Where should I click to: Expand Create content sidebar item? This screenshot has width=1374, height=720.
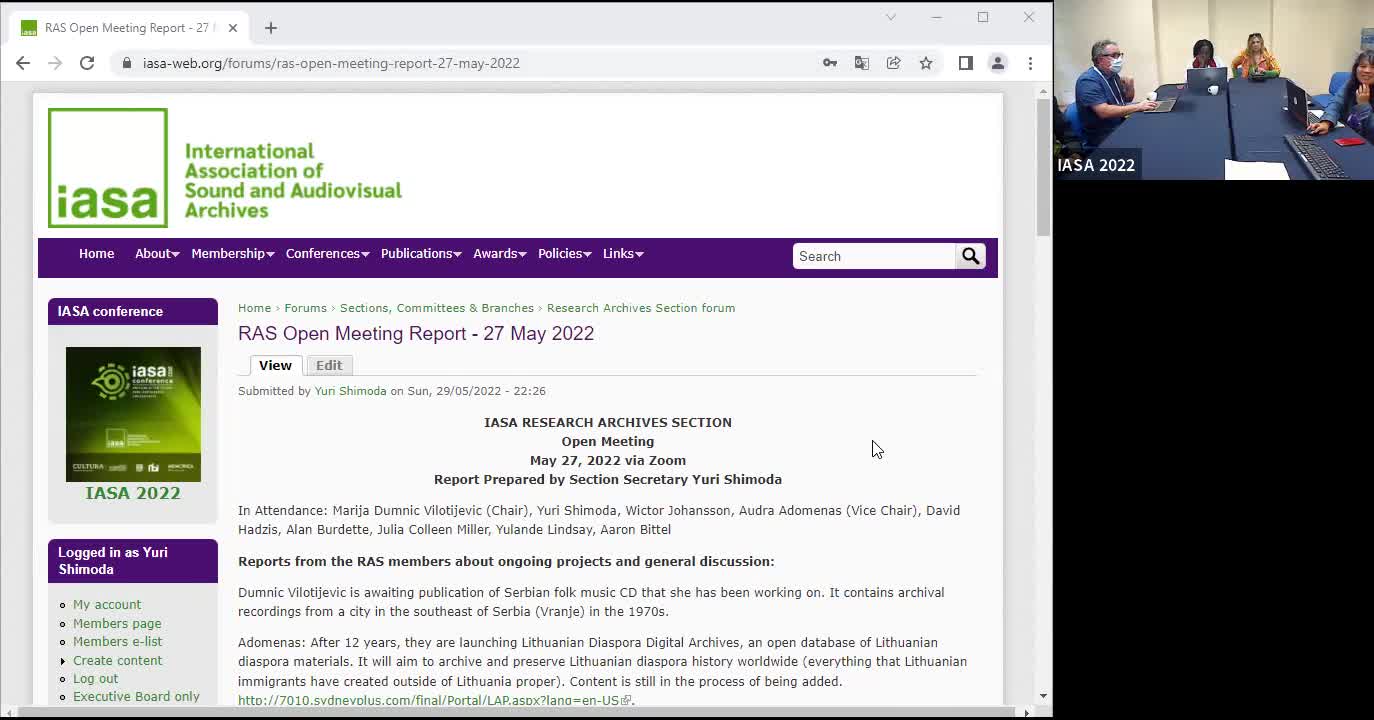[x=117, y=660]
